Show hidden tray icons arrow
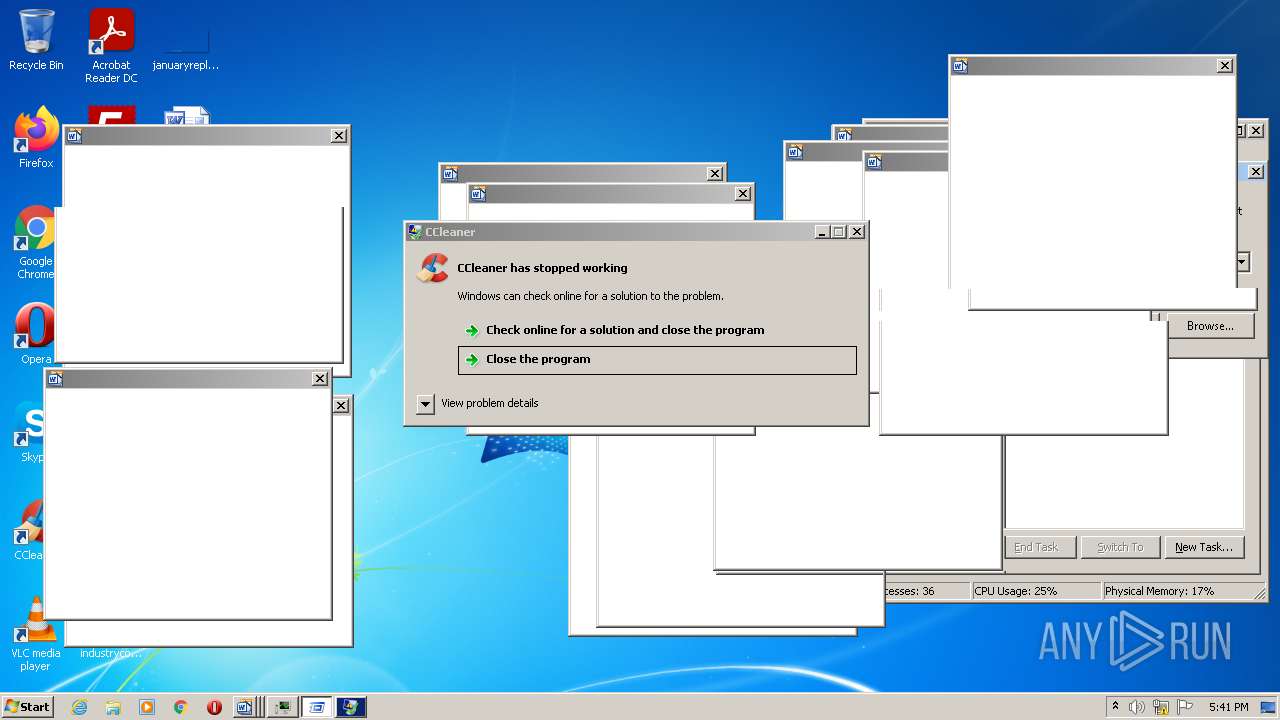 point(1116,707)
